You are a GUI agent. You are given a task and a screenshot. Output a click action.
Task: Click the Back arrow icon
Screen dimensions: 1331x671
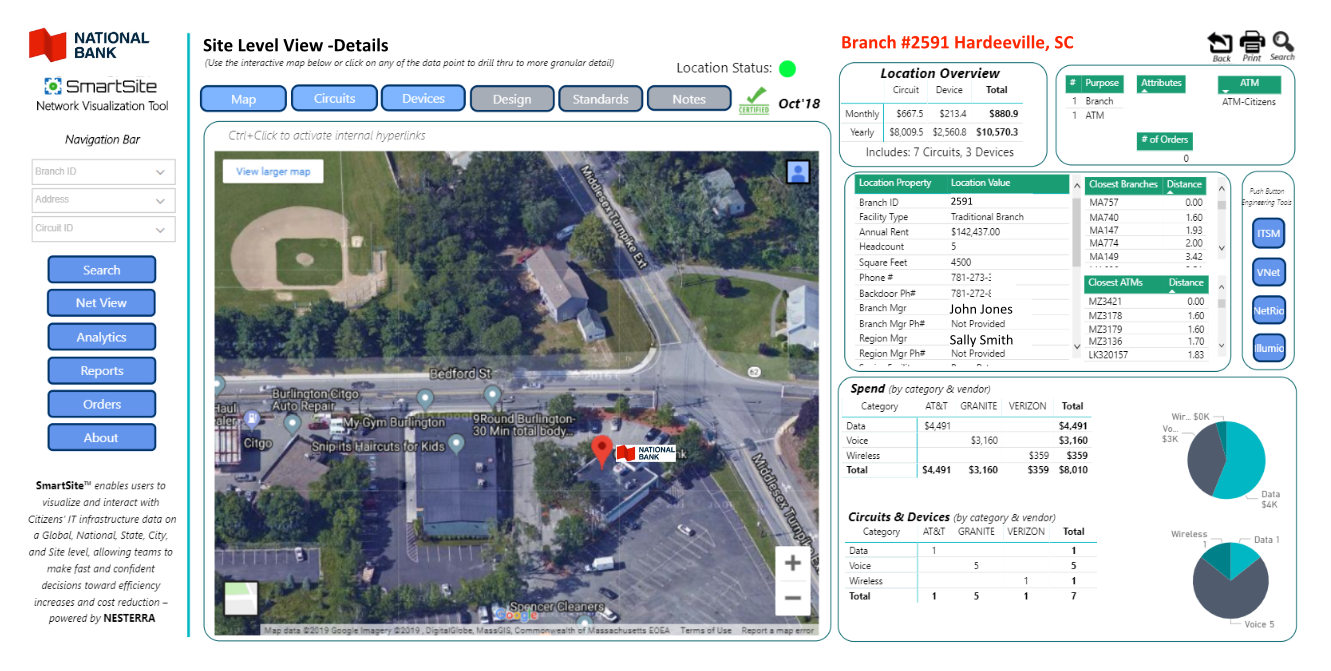point(1220,42)
